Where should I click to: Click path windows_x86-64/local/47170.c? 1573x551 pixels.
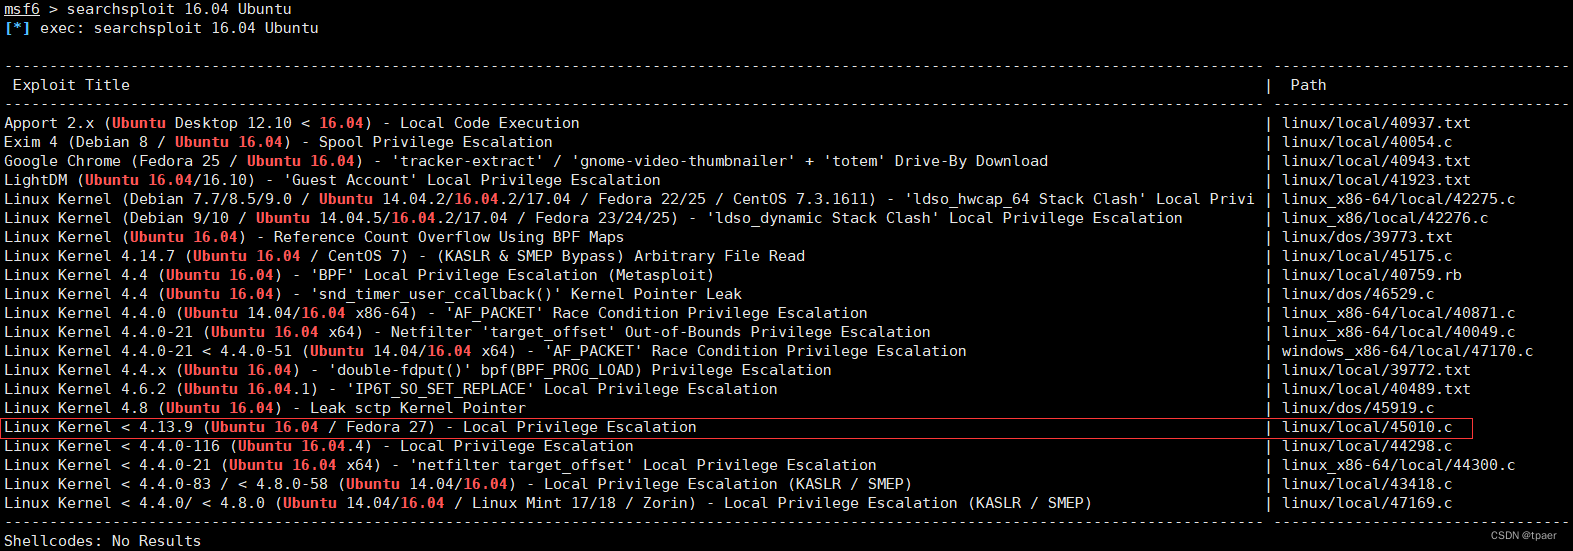pos(1408,351)
